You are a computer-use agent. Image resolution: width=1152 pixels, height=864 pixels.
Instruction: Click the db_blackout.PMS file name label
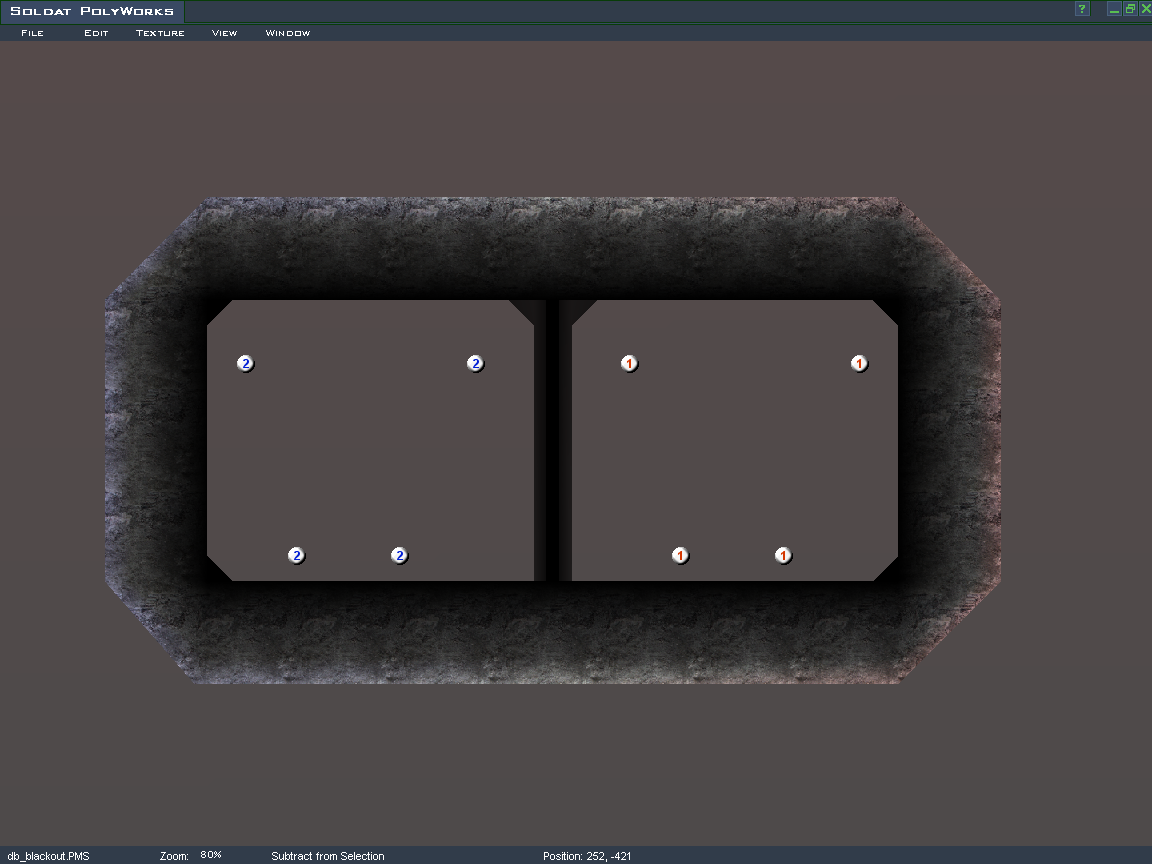point(48,856)
